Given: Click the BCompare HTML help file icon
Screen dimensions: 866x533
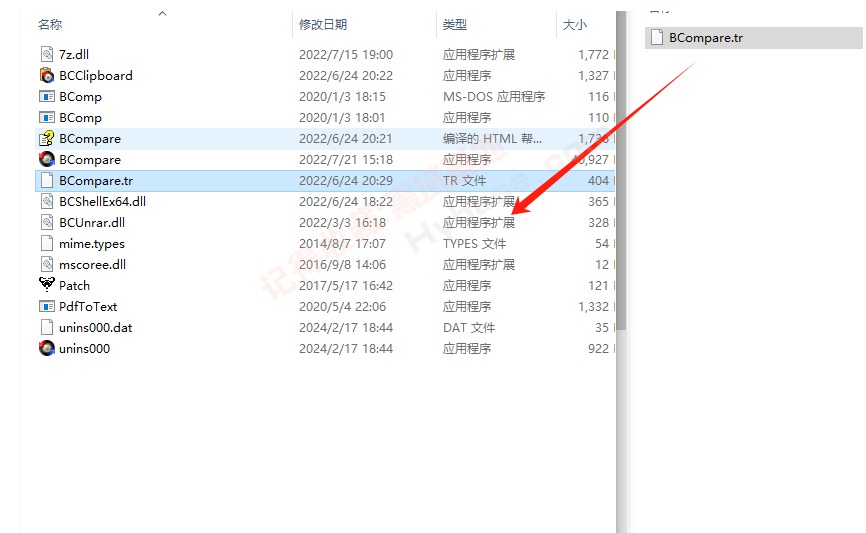Looking at the screenshot, I should pyautogui.click(x=47, y=138).
